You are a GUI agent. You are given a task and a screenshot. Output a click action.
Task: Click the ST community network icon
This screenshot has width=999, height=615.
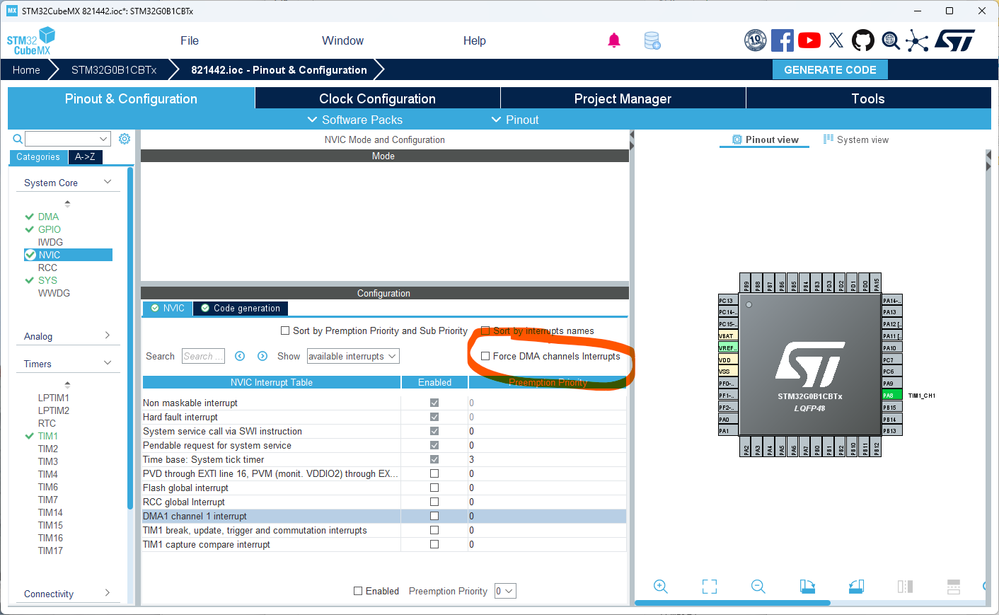coord(917,41)
